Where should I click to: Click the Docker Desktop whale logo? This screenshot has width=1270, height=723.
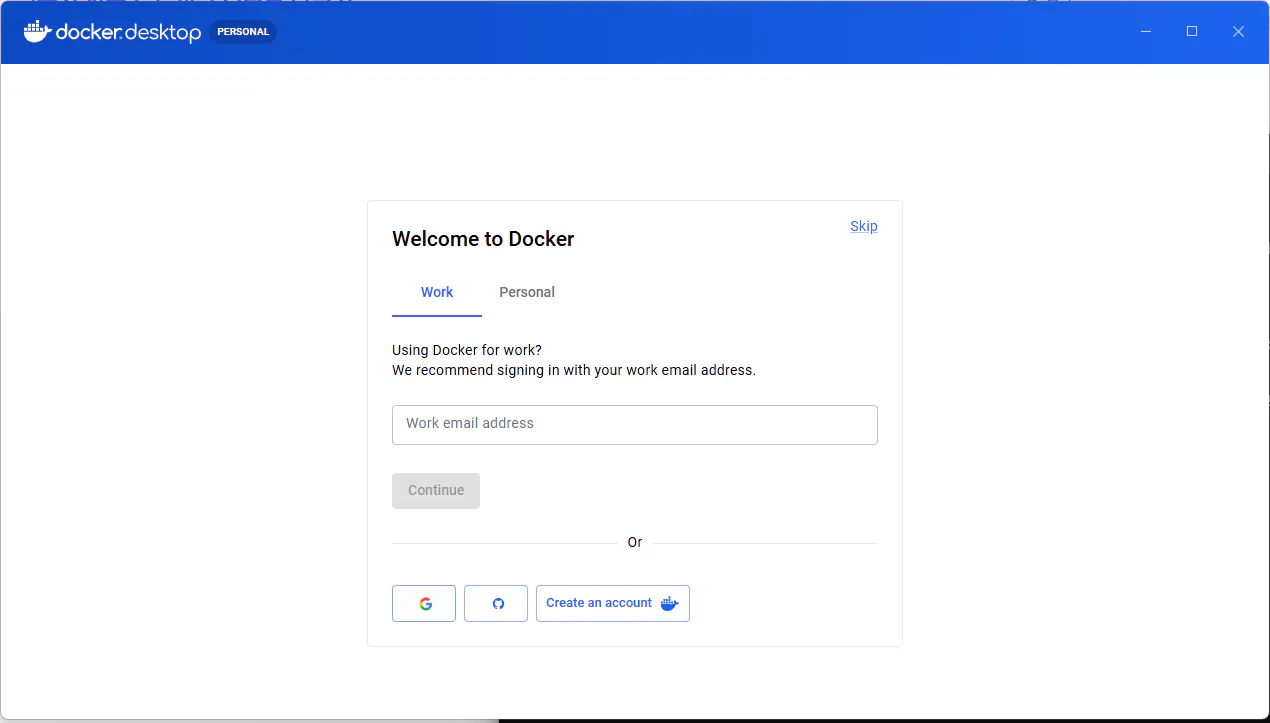tap(37, 32)
